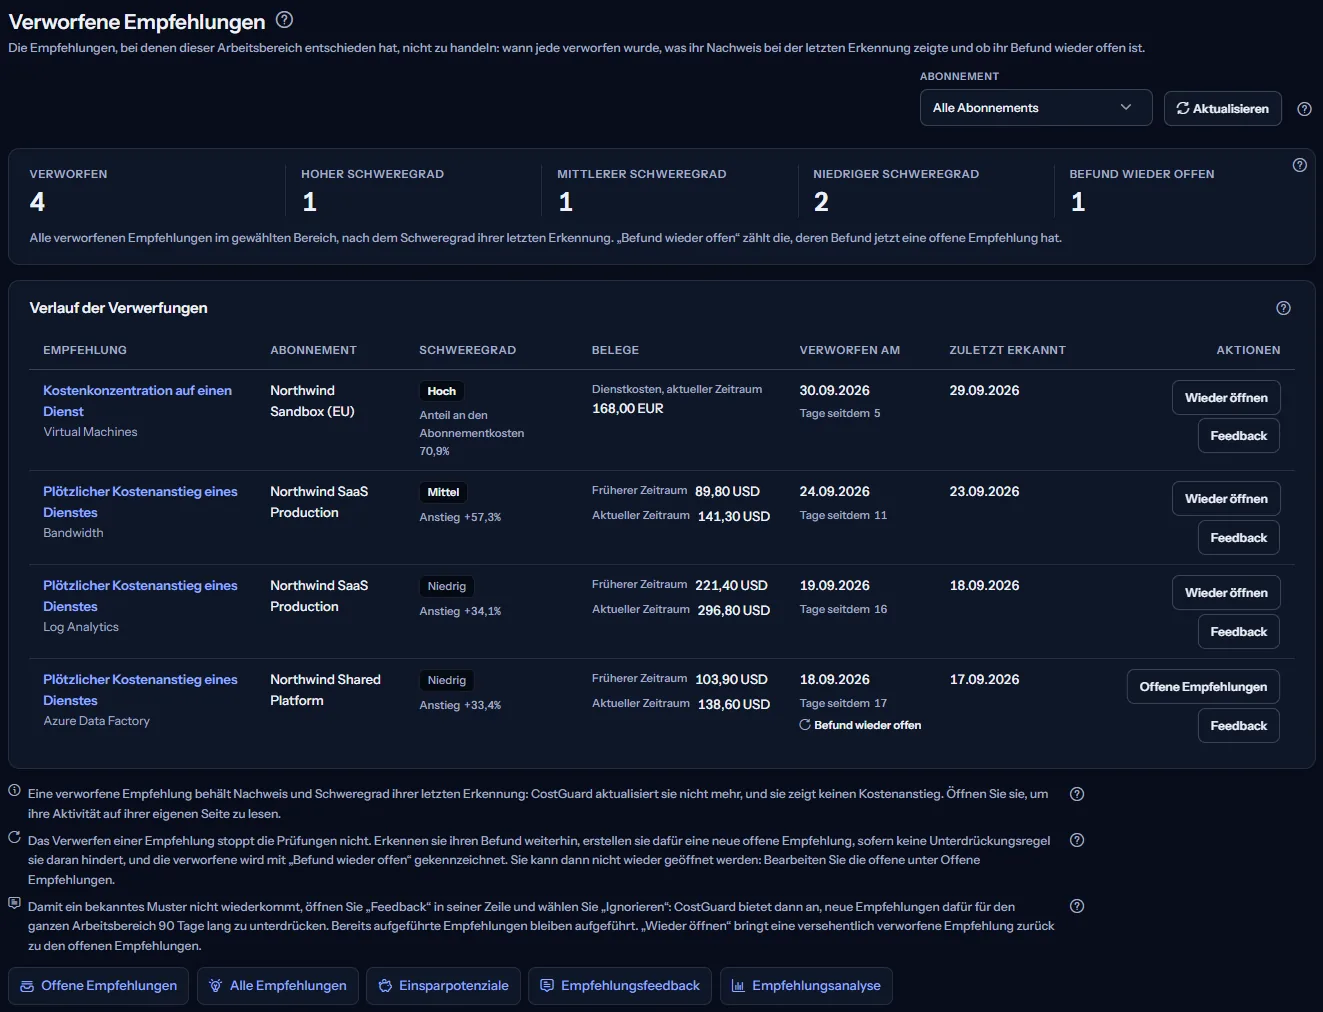This screenshot has height=1012, width=1323.
Task: Go to Einsparpotenziale page
Action: coord(443,986)
